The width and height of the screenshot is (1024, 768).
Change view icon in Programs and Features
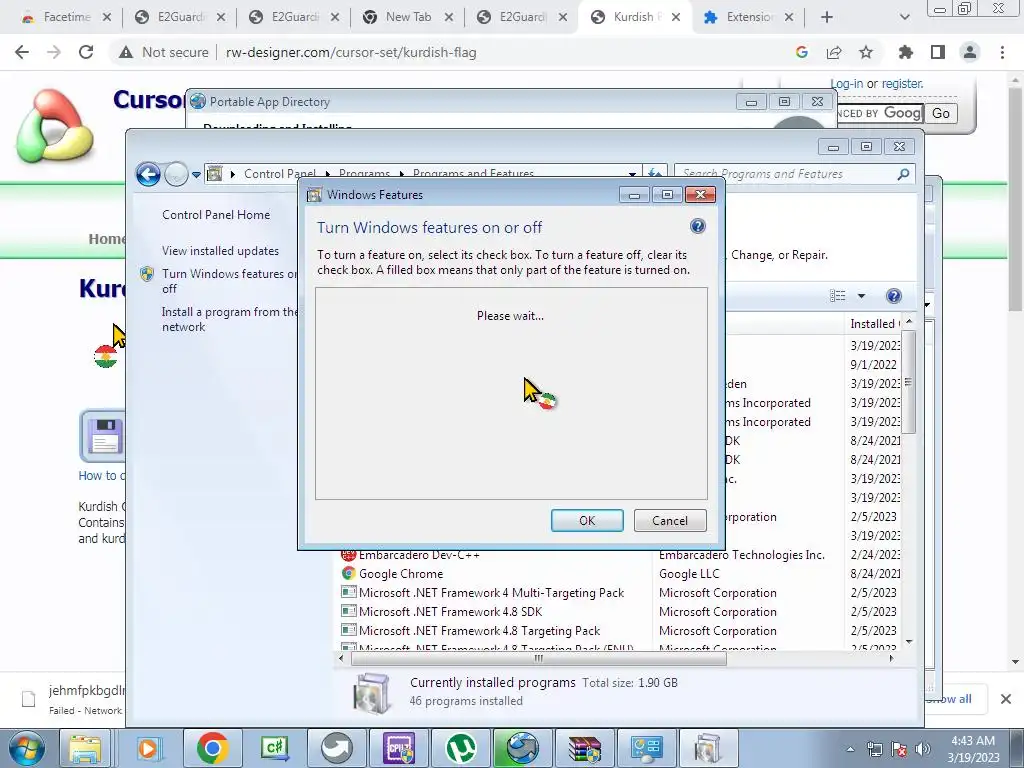(x=838, y=296)
